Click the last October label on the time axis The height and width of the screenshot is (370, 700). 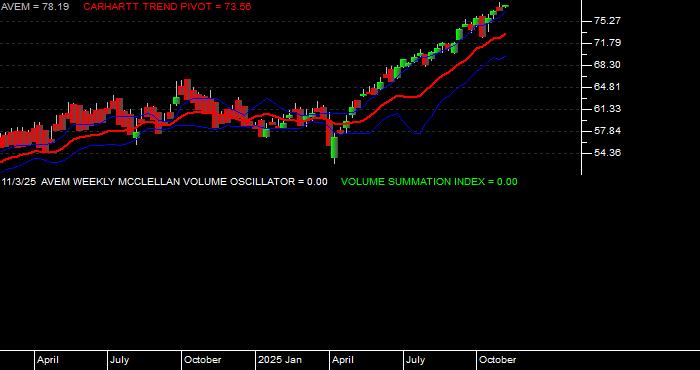click(x=497, y=360)
